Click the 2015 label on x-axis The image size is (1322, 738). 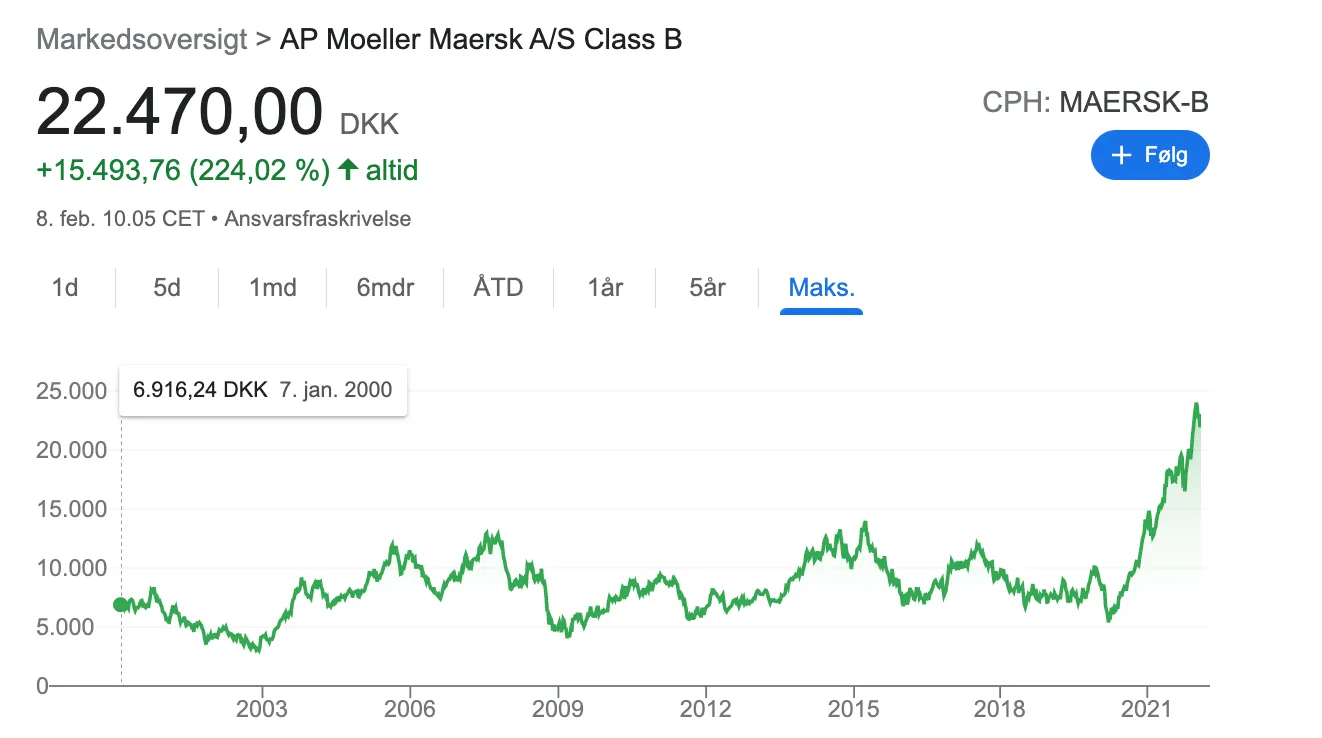(853, 709)
